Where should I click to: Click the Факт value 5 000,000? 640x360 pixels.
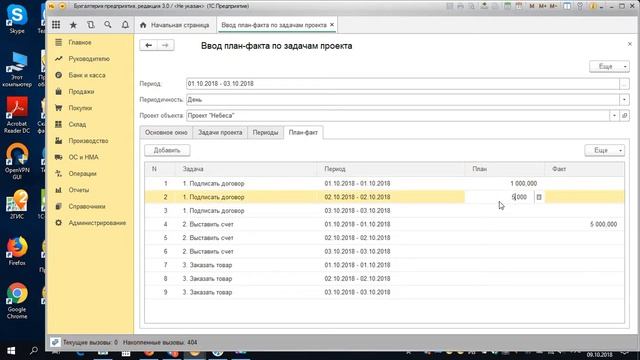[603, 224]
